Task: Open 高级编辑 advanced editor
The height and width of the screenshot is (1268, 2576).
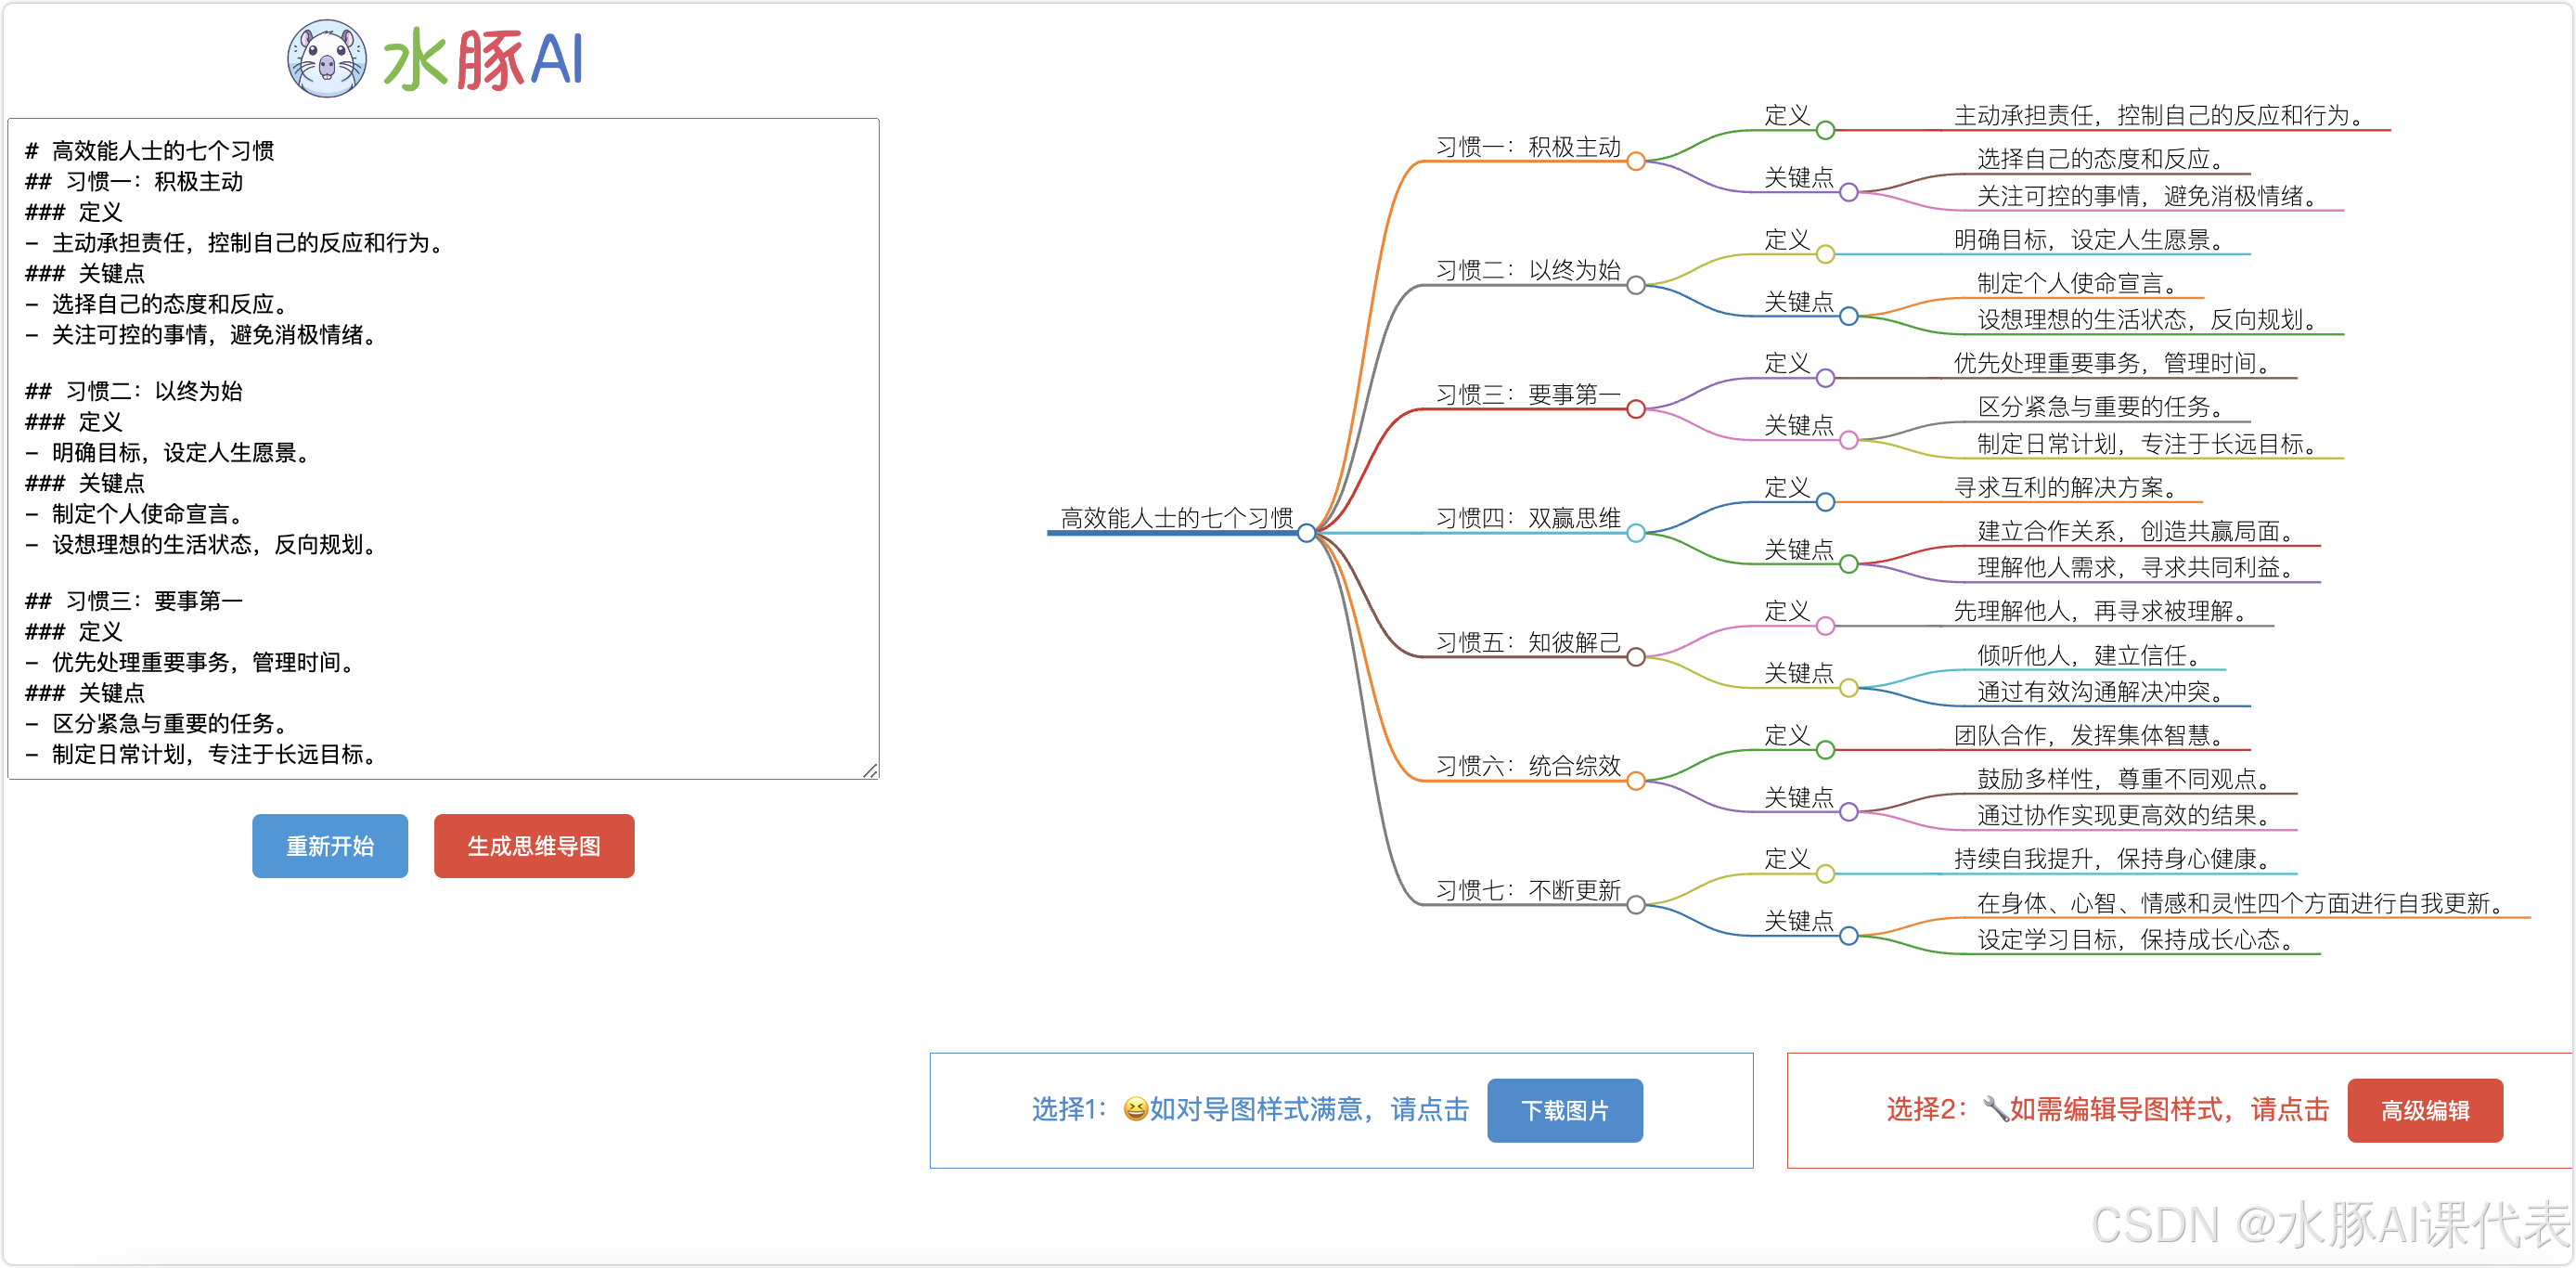Action: (2424, 1110)
